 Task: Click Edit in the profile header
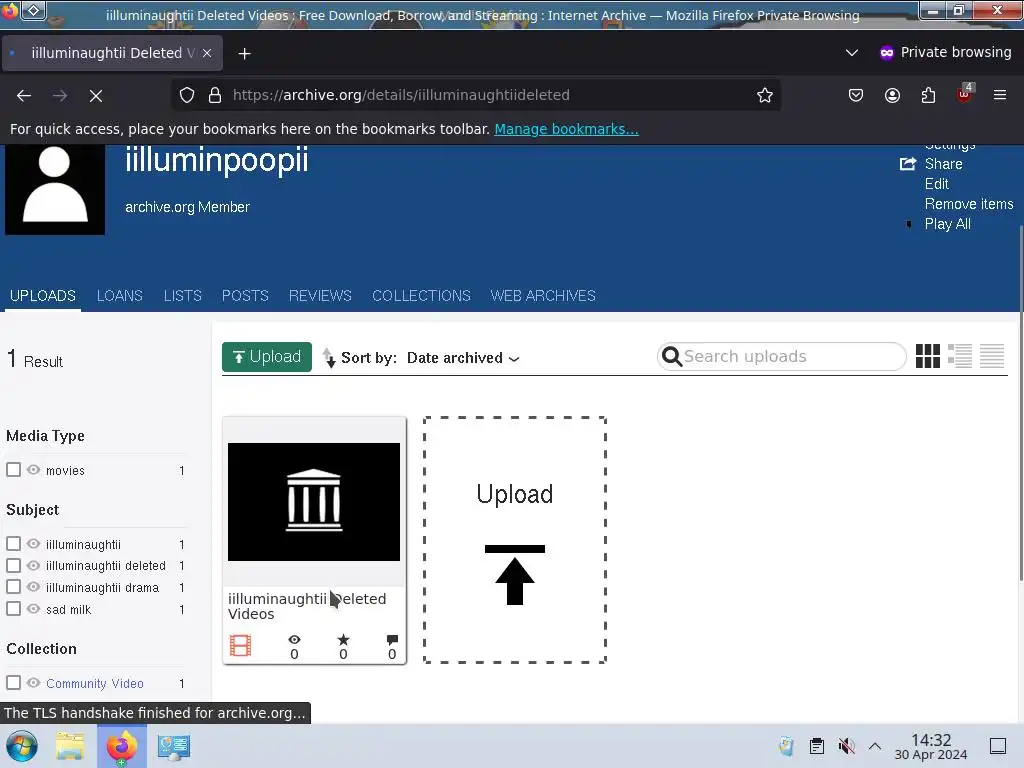click(x=936, y=184)
